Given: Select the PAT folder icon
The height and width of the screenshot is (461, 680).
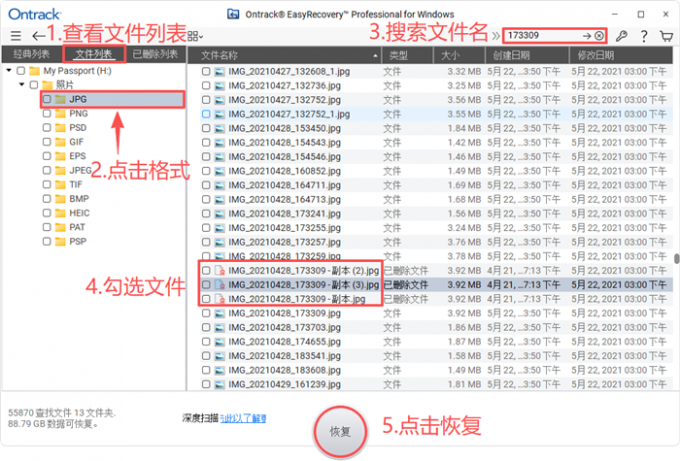Looking at the screenshot, I should click(x=60, y=227).
